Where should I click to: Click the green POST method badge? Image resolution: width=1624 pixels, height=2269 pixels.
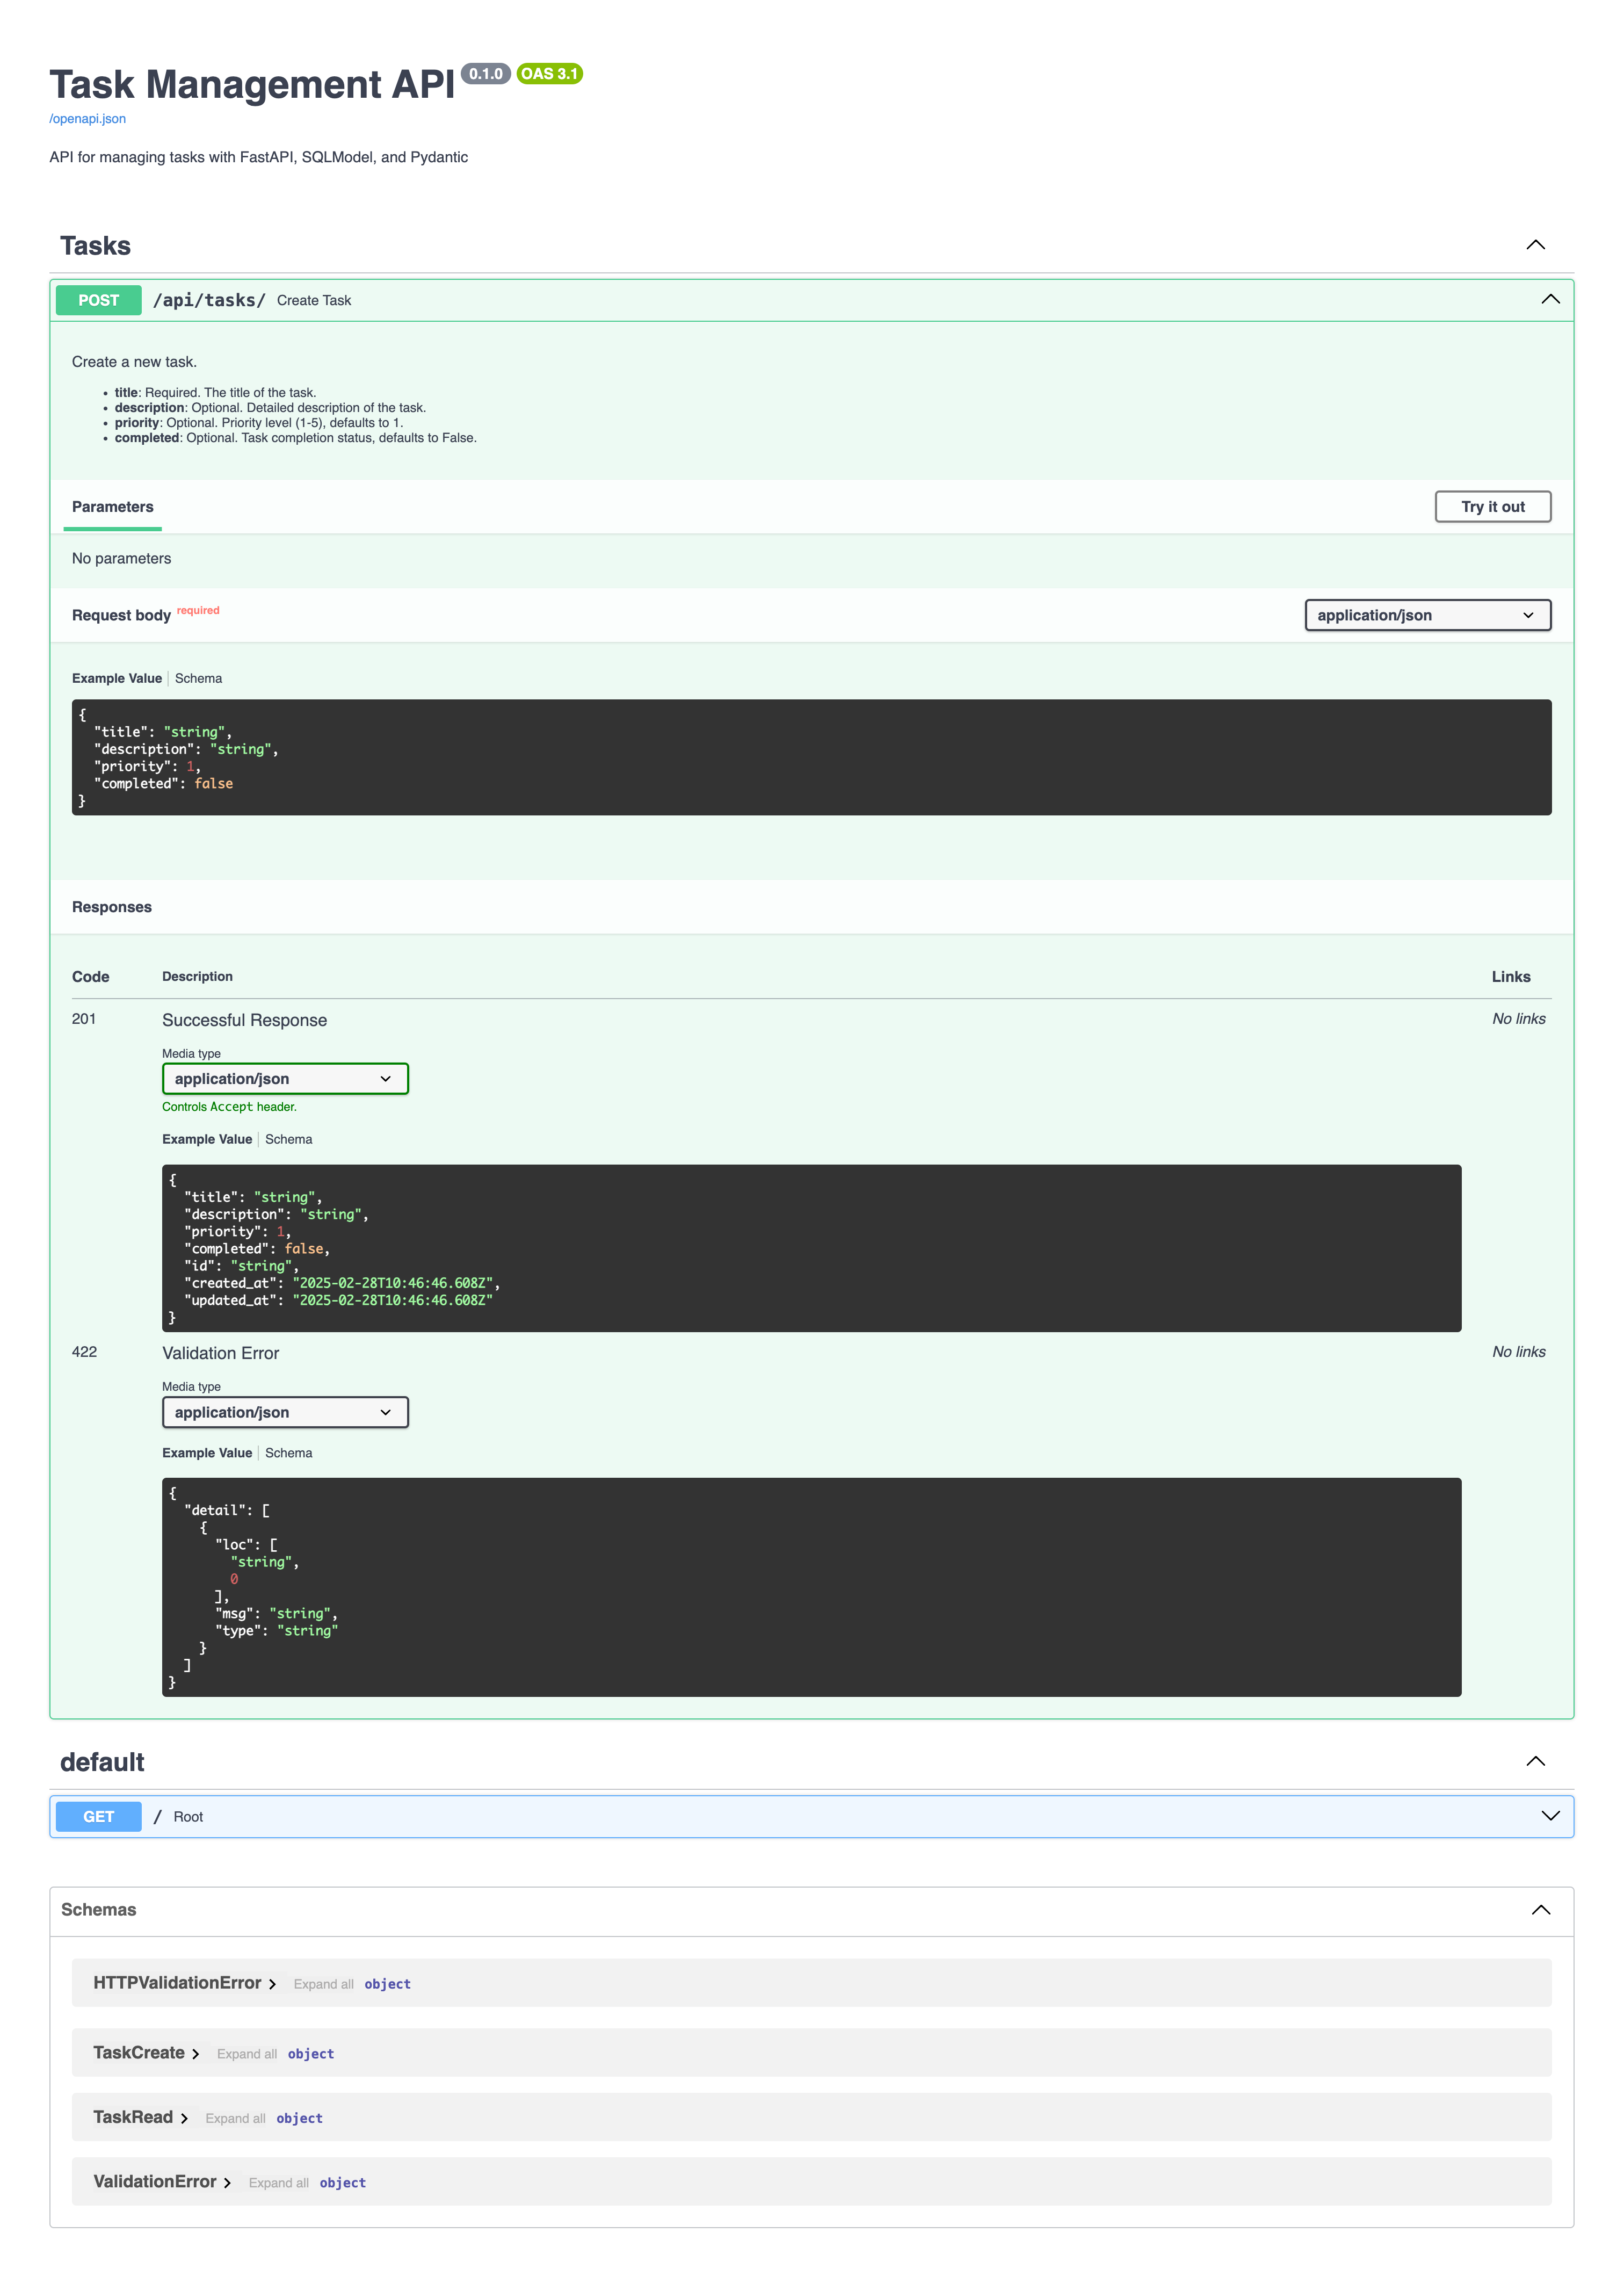(x=98, y=300)
